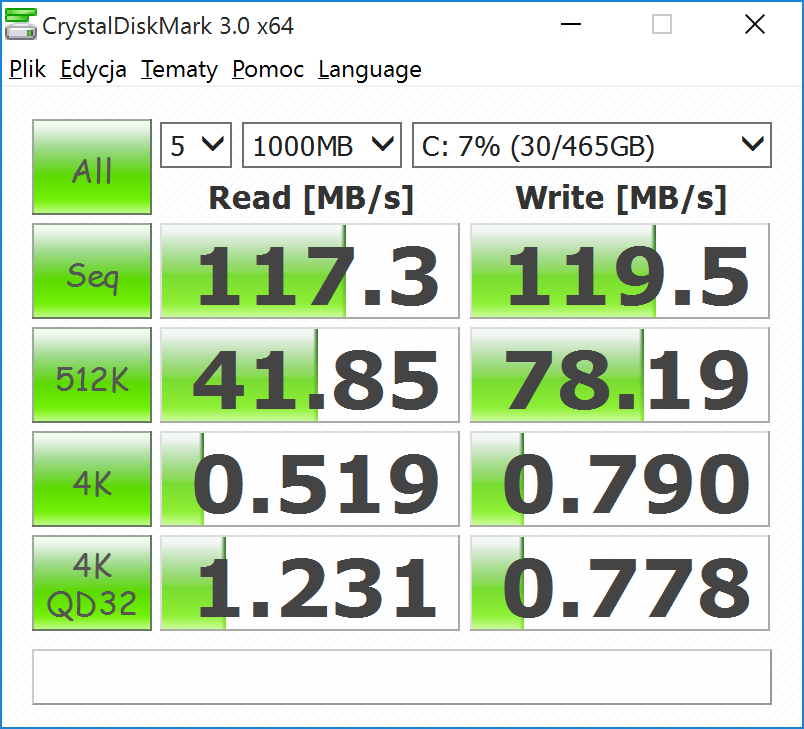Viewport: 804px width, 729px height.
Task: Click the empty comment field at bottom
Action: (402, 677)
